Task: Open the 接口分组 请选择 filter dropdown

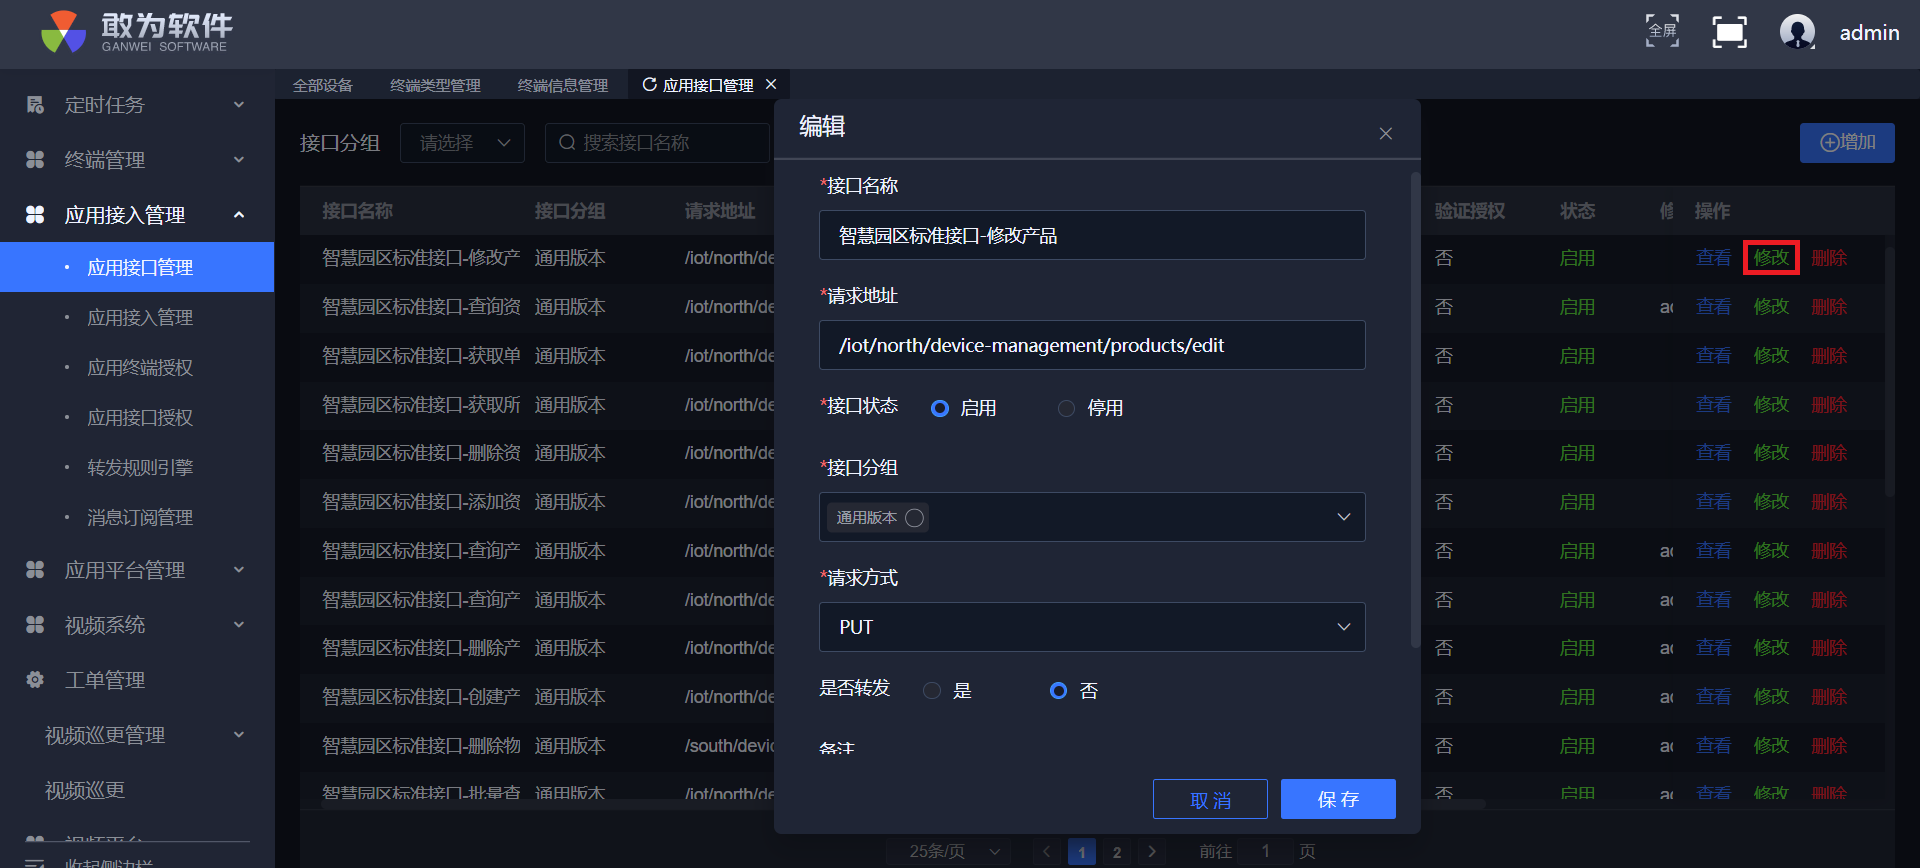Action: pyautogui.click(x=462, y=143)
